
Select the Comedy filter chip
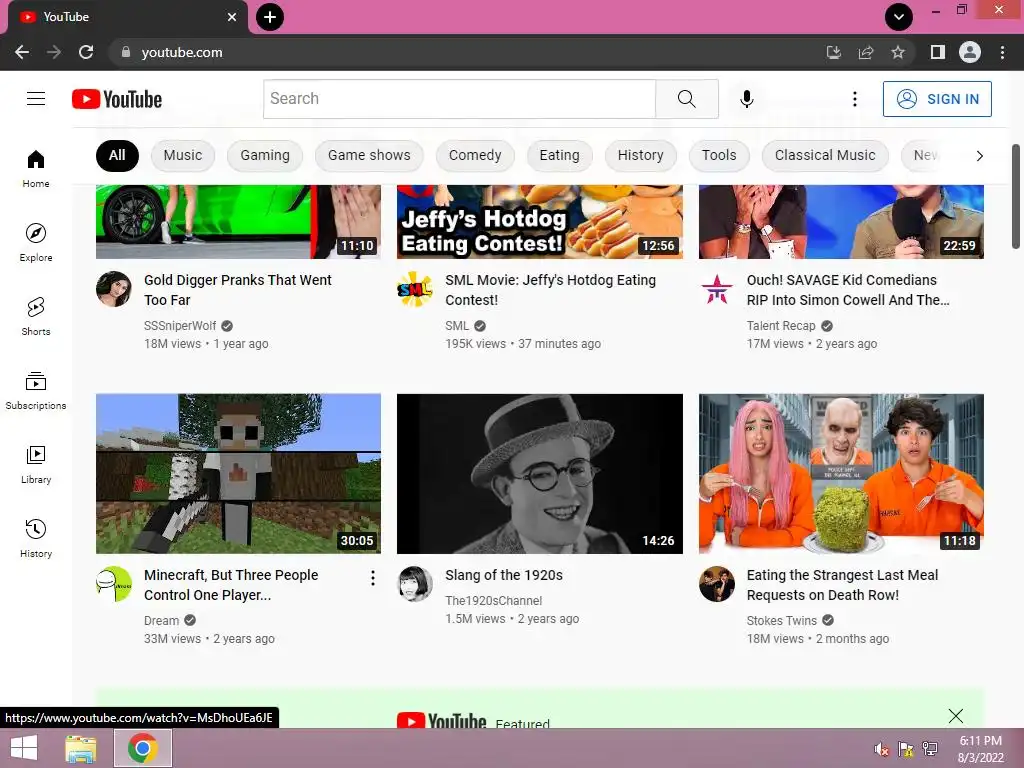(475, 155)
